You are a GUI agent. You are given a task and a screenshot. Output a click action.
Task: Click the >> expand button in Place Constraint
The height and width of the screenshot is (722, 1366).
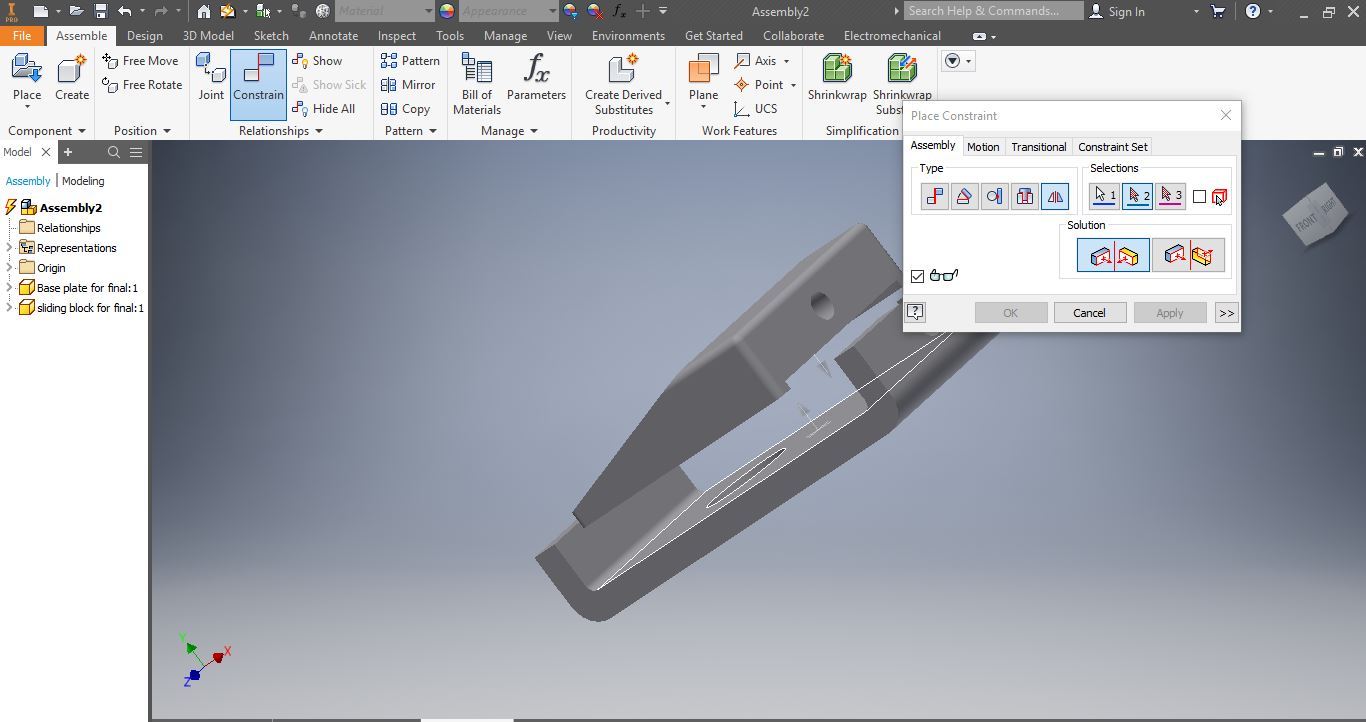(x=1226, y=313)
